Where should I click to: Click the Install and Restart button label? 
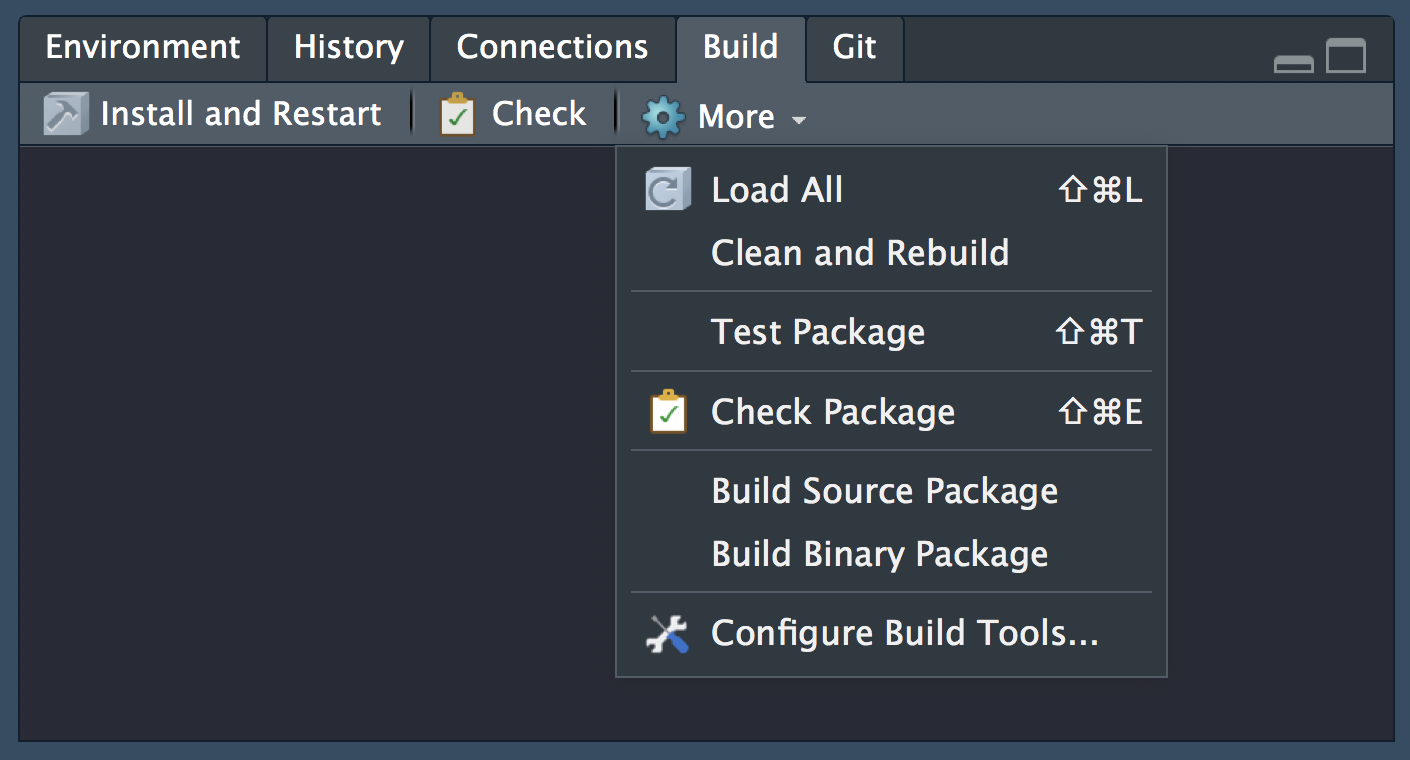coord(241,114)
